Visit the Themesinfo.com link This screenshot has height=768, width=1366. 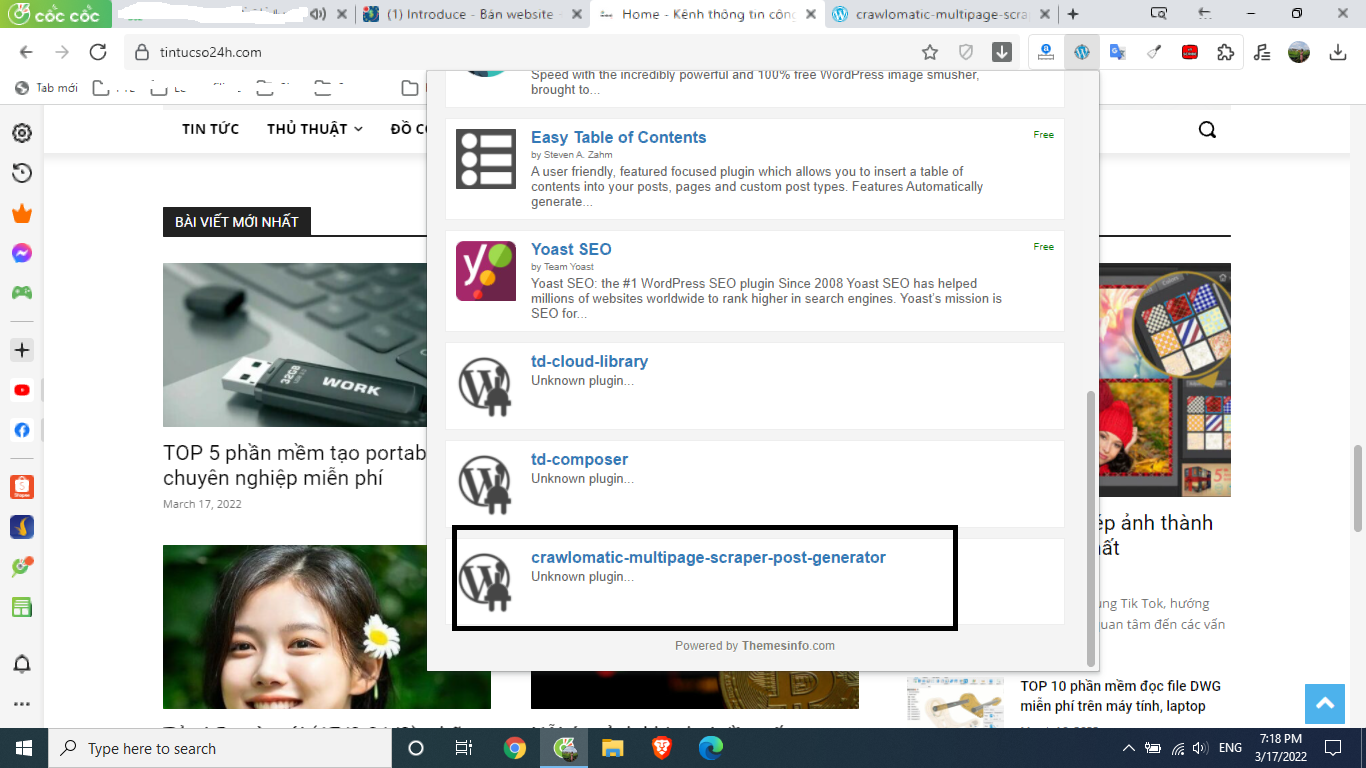coord(788,646)
